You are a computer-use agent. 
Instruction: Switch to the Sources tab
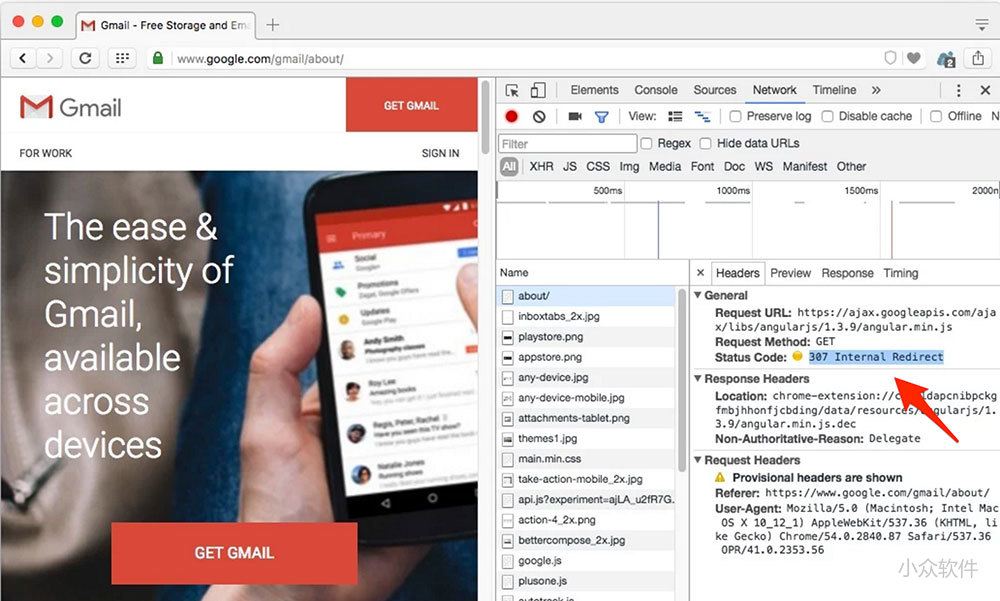pos(715,90)
